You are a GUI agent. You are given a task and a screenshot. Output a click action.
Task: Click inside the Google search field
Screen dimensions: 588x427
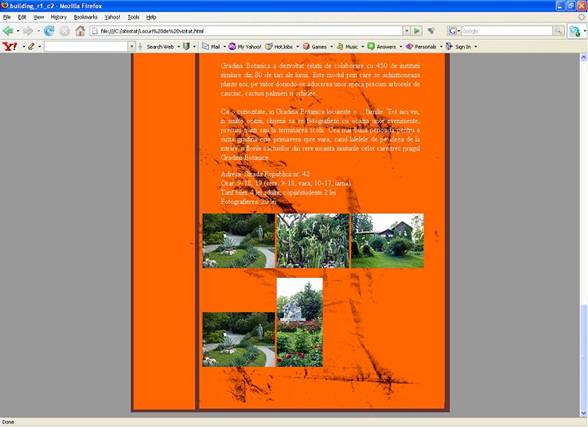507,31
